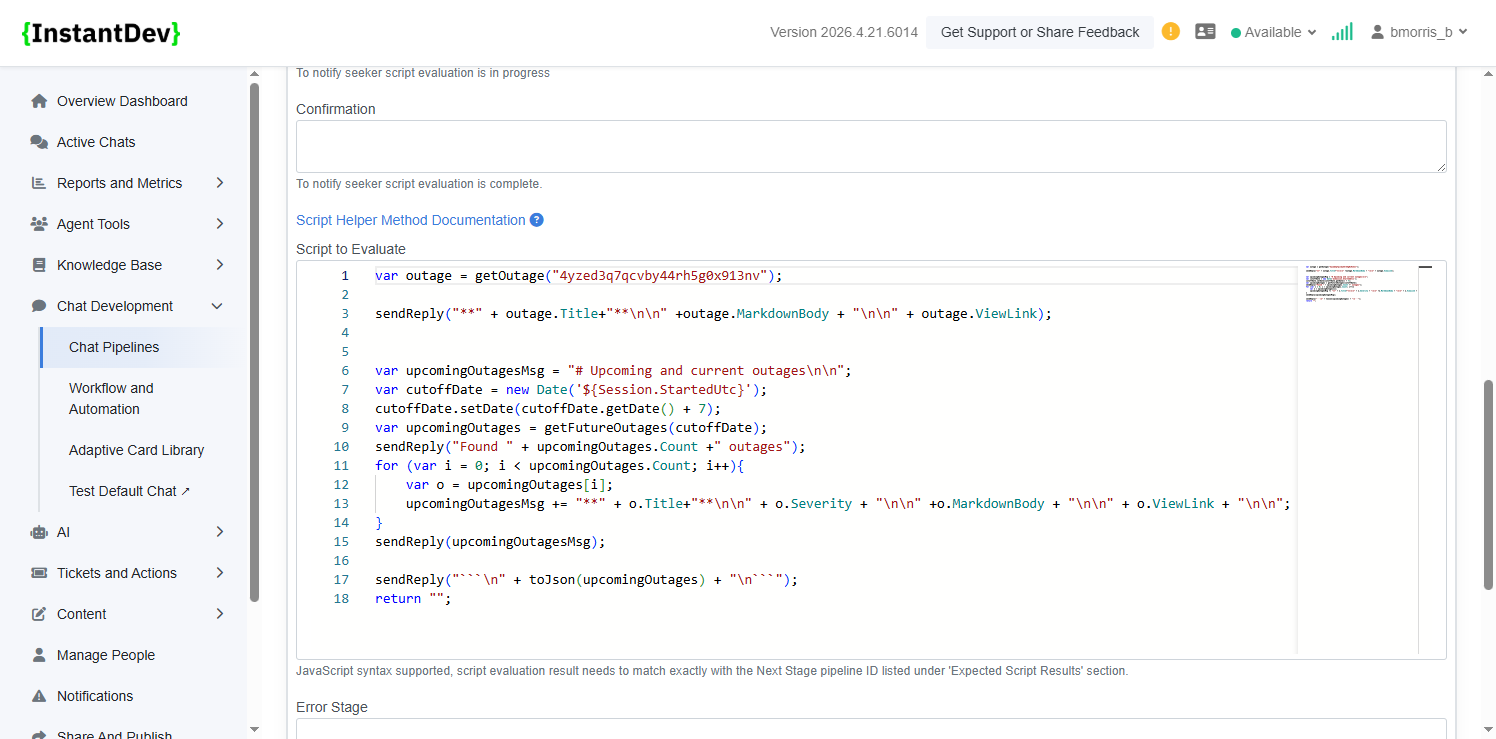Screen dimensions: 1496x739
Task: Click the JavaScript syntax supported hint text
Action: coord(712,671)
